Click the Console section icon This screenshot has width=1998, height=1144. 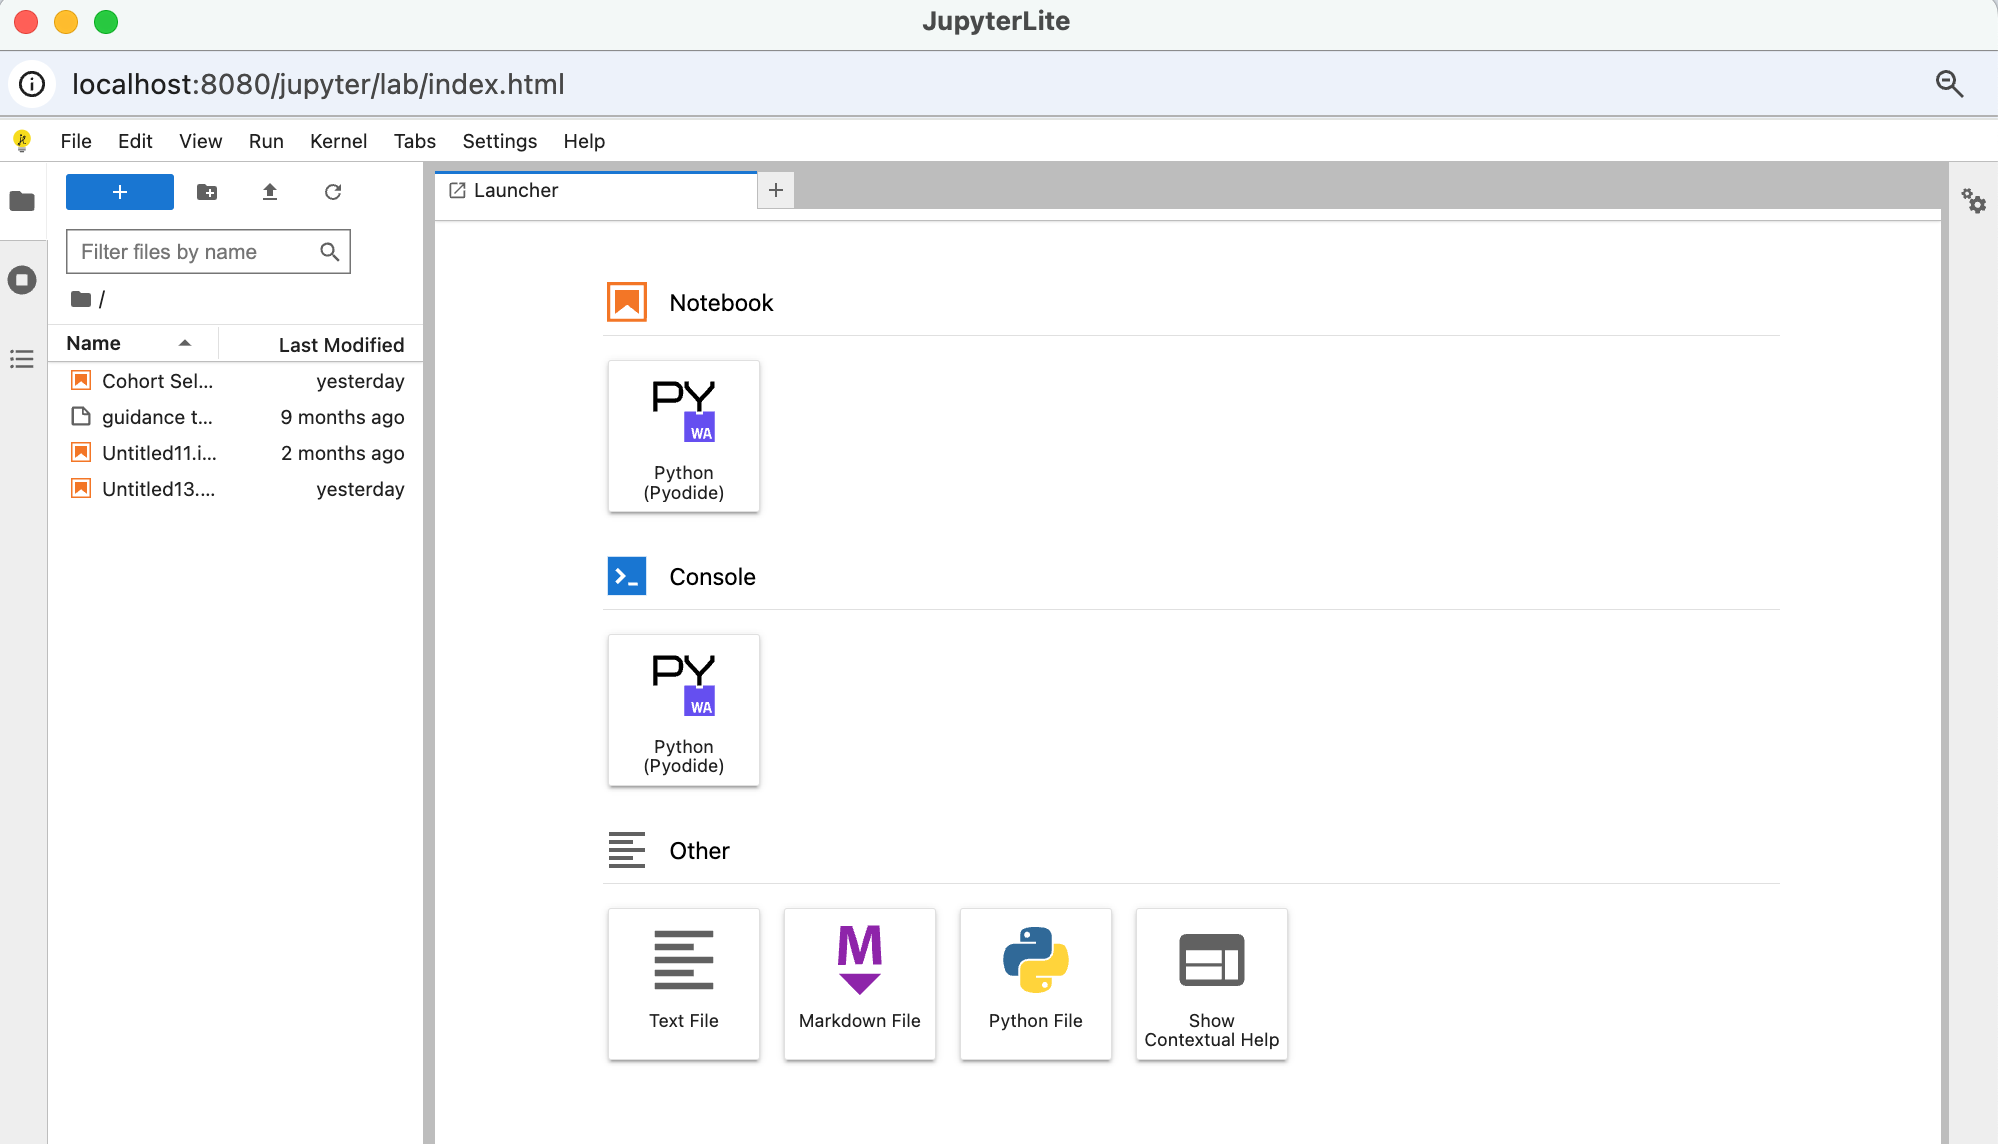[x=627, y=576]
